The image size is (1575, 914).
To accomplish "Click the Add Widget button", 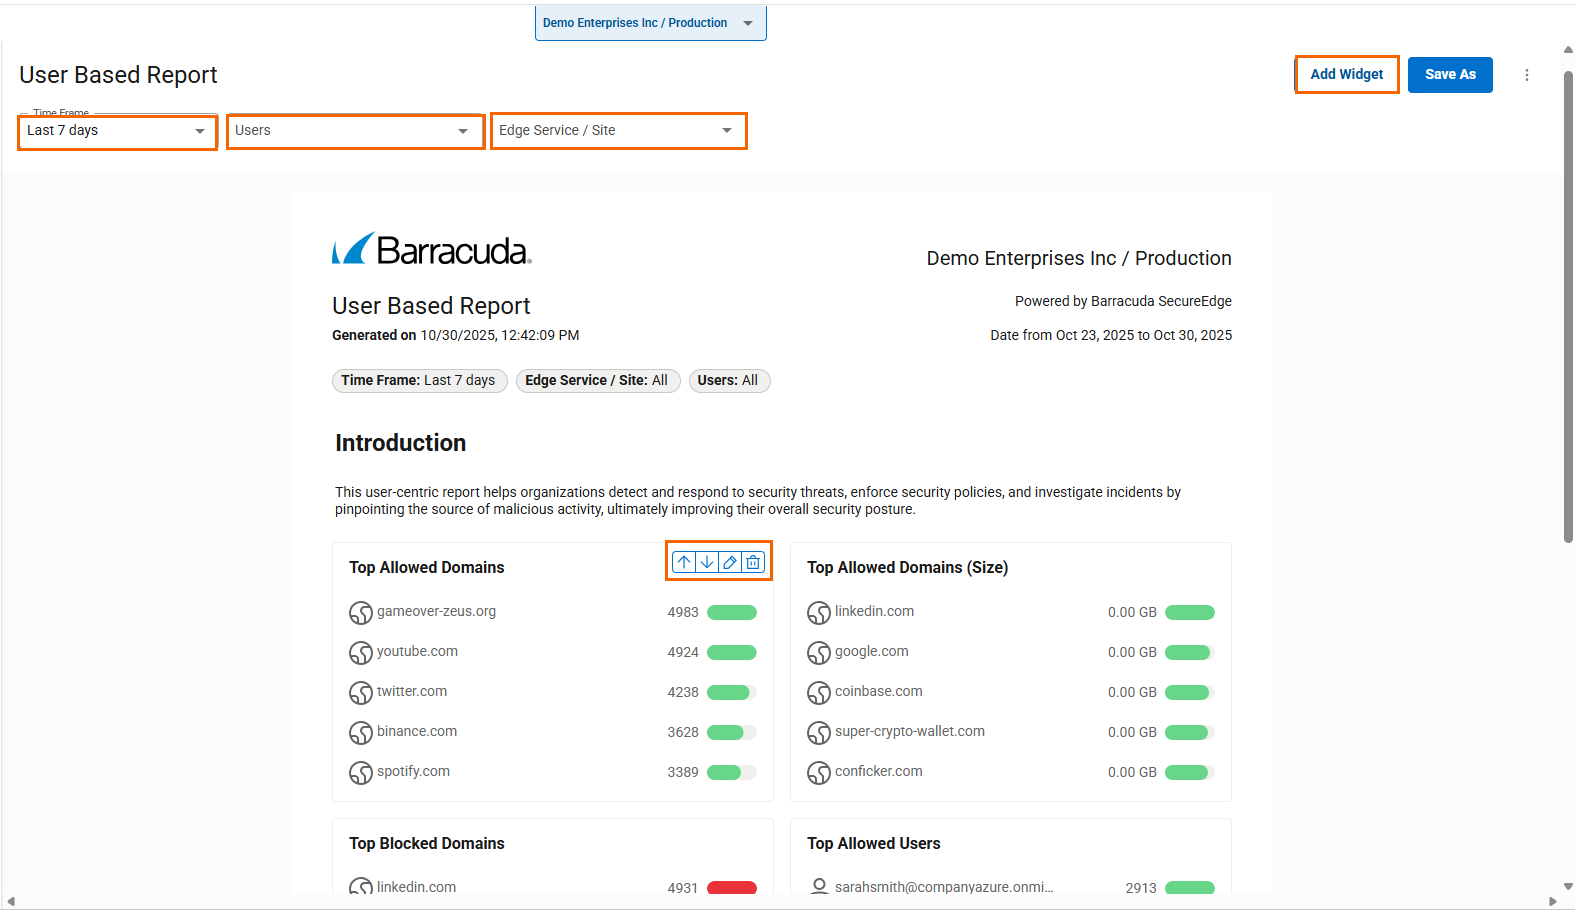I will 1346,74.
